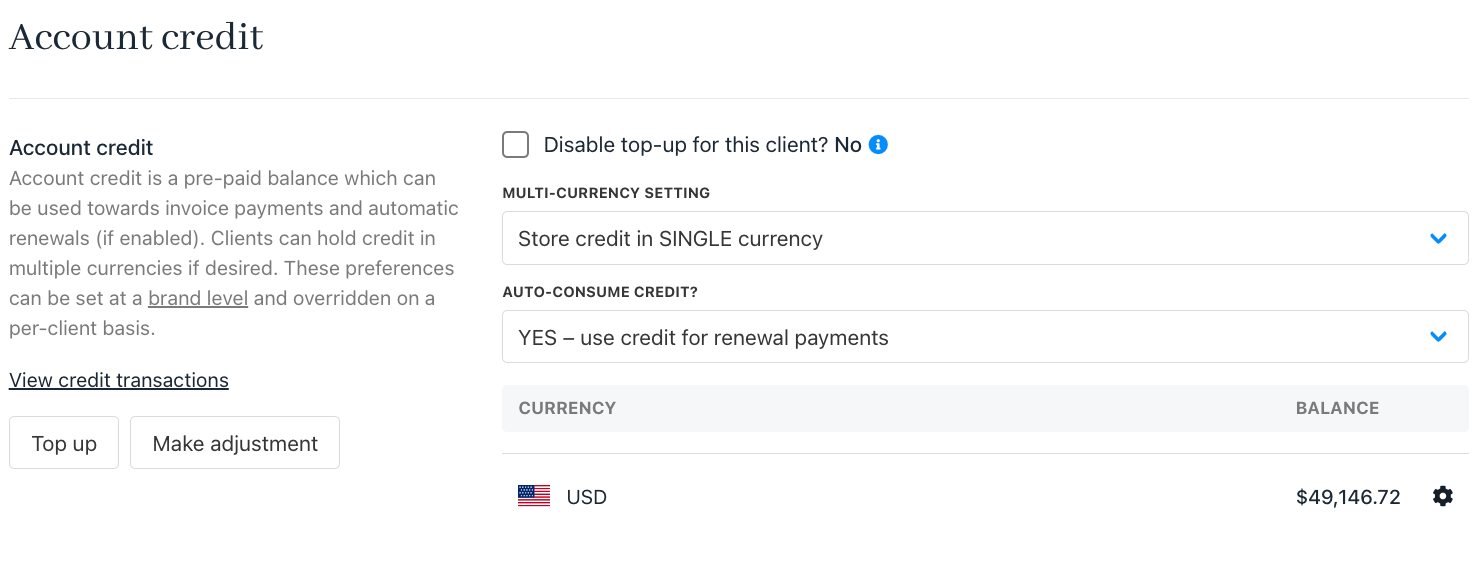Click the large Account credit page title
Viewport: 1475px width, 577px height.
(136, 37)
